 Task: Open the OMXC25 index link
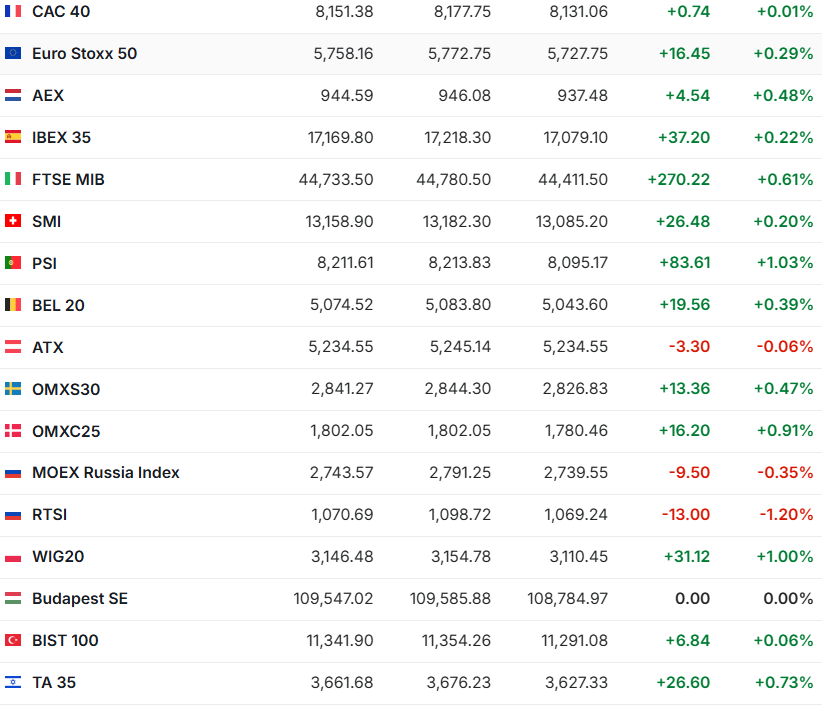(x=66, y=431)
